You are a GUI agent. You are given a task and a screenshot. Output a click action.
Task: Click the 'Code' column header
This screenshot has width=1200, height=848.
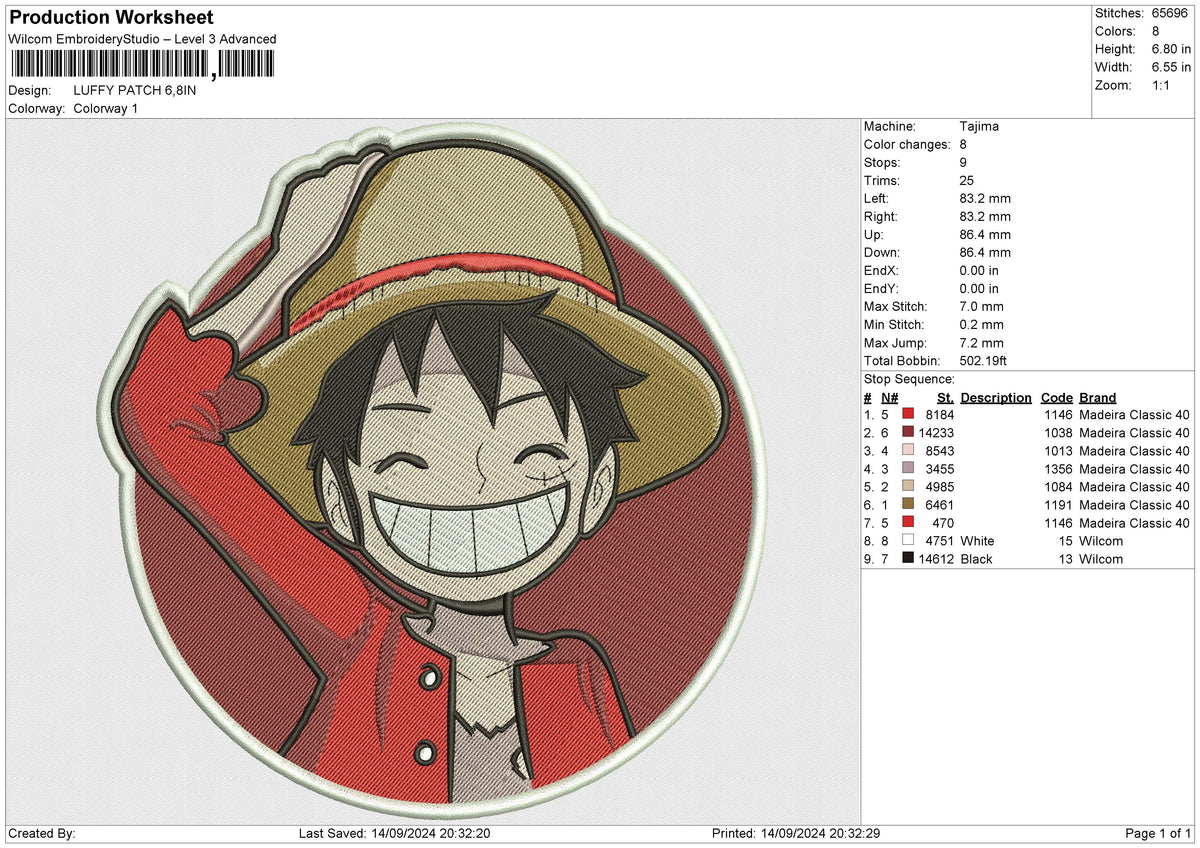(x=1057, y=397)
